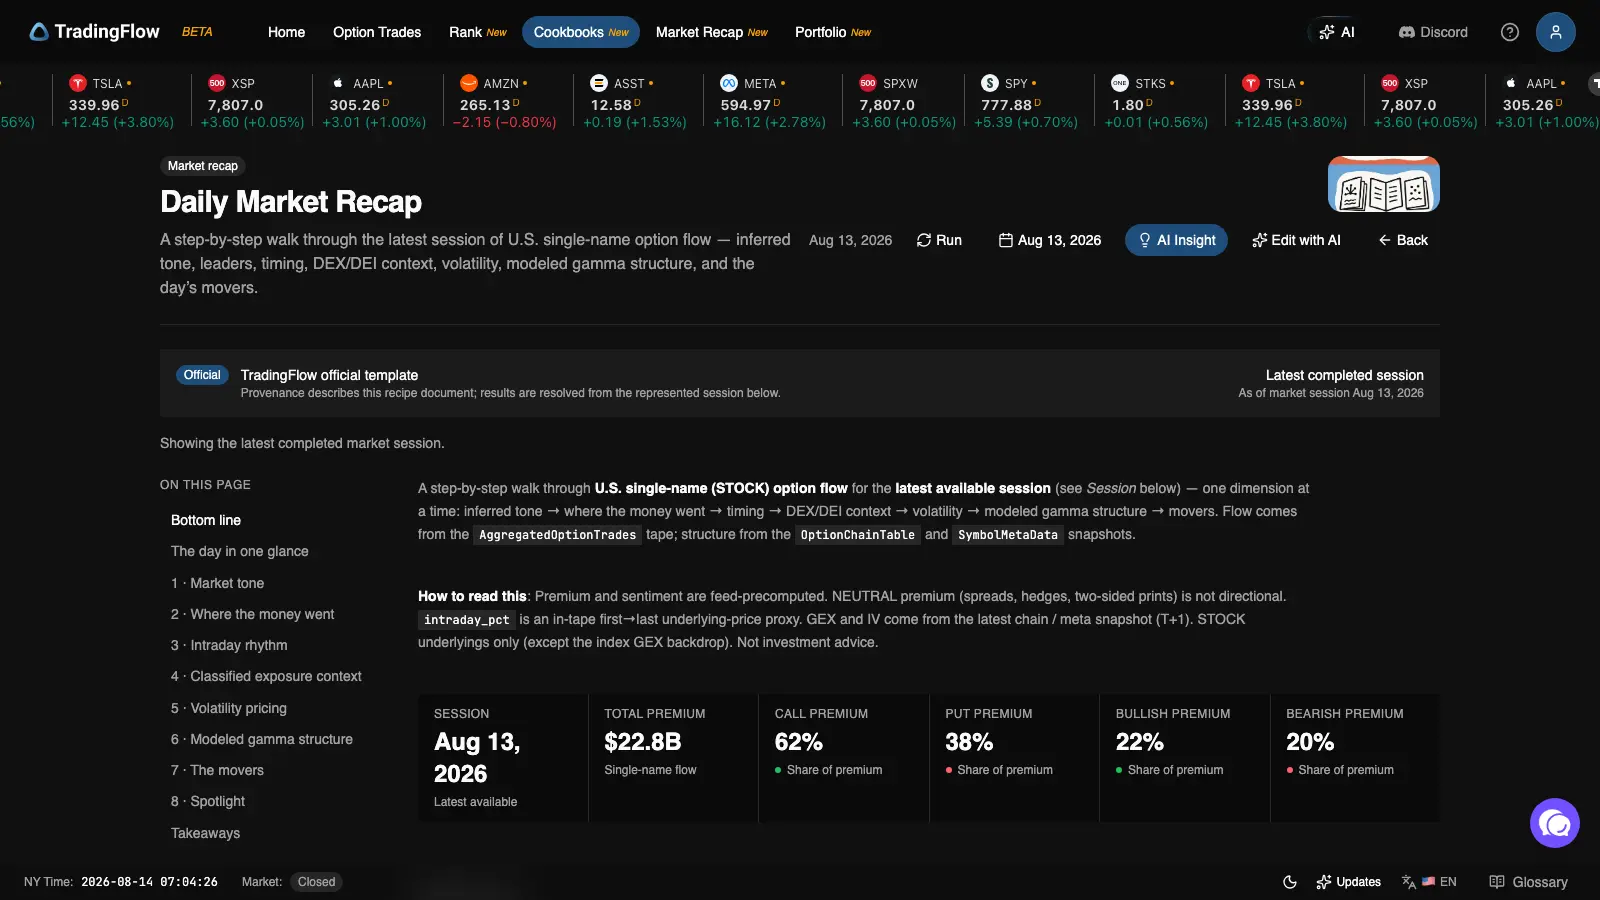Jump to 5 · Volatility pricing

[229, 708]
